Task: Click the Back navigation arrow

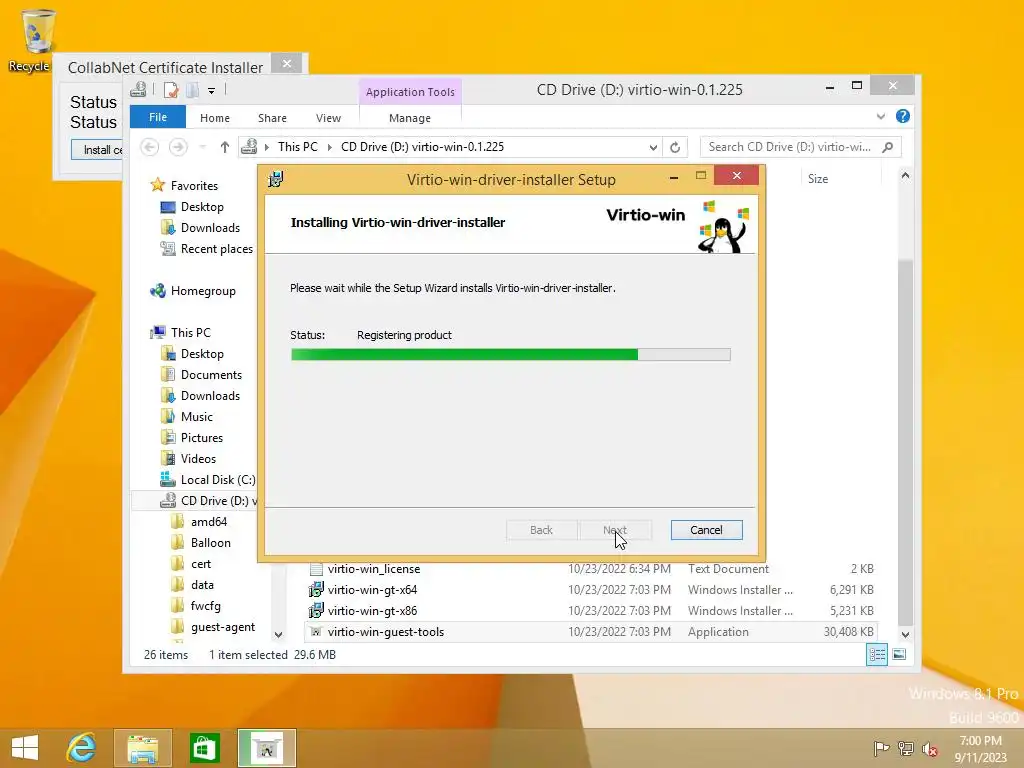Action: coord(150,147)
